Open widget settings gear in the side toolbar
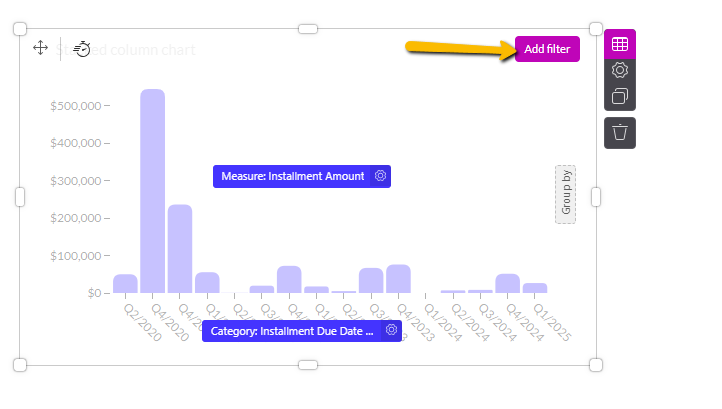The image size is (722, 409). [620, 70]
